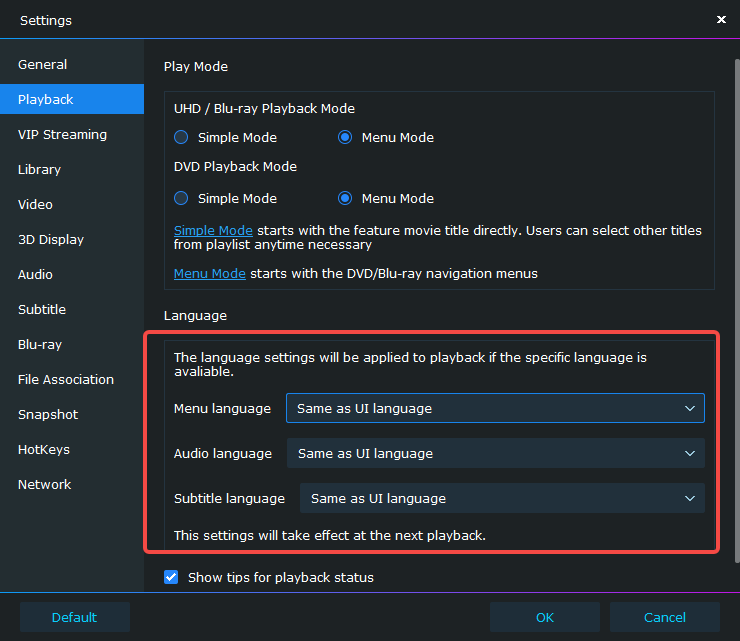
Task: Open the Subtitle settings page
Action: click(42, 310)
